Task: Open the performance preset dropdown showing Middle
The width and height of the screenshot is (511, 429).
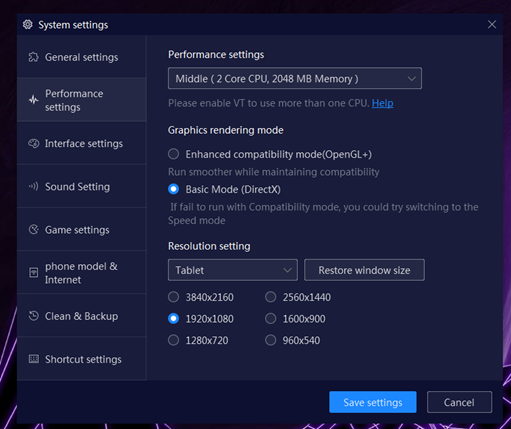Action: pyautogui.click(x=295, y=78)
